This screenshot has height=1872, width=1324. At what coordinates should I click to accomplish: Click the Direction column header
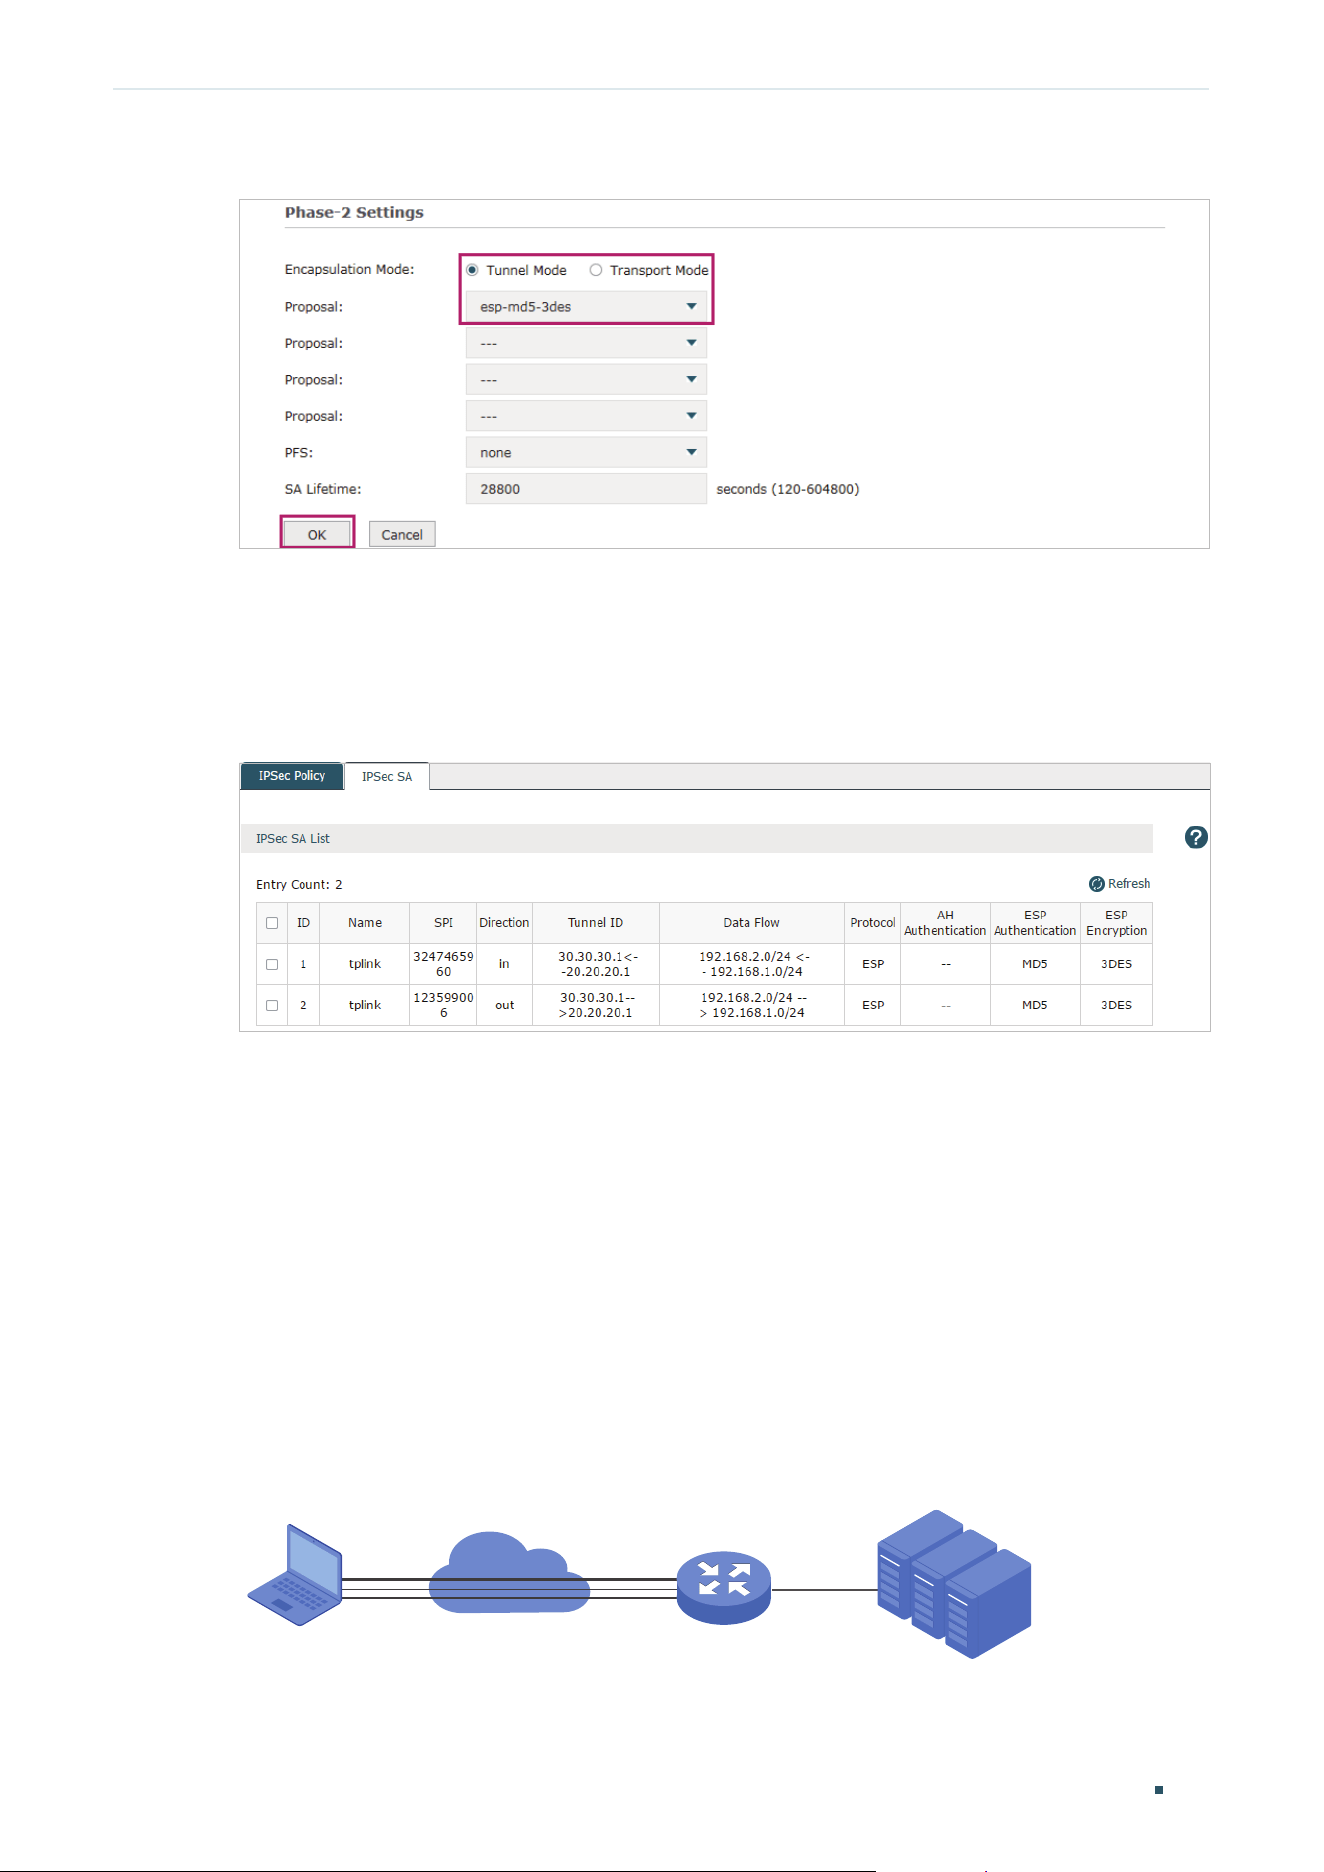[x=504, y=923]
